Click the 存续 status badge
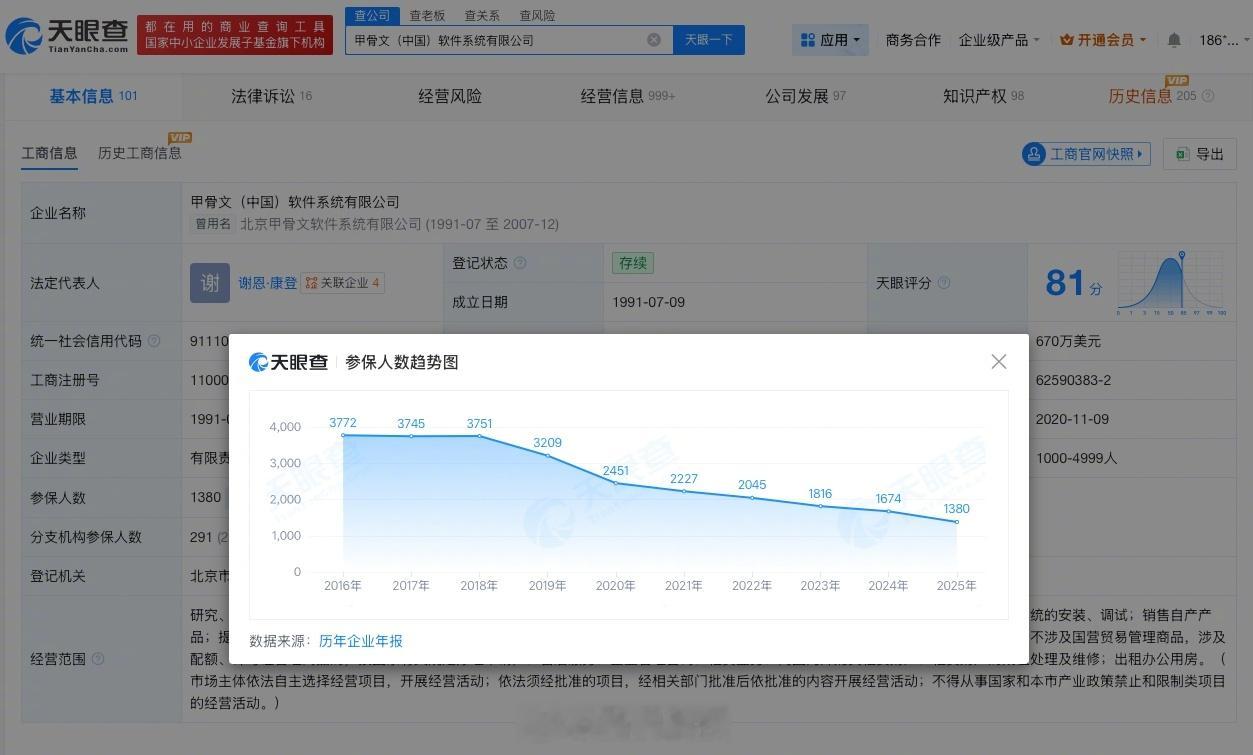The image size is (1253, 755). point(633,263)
